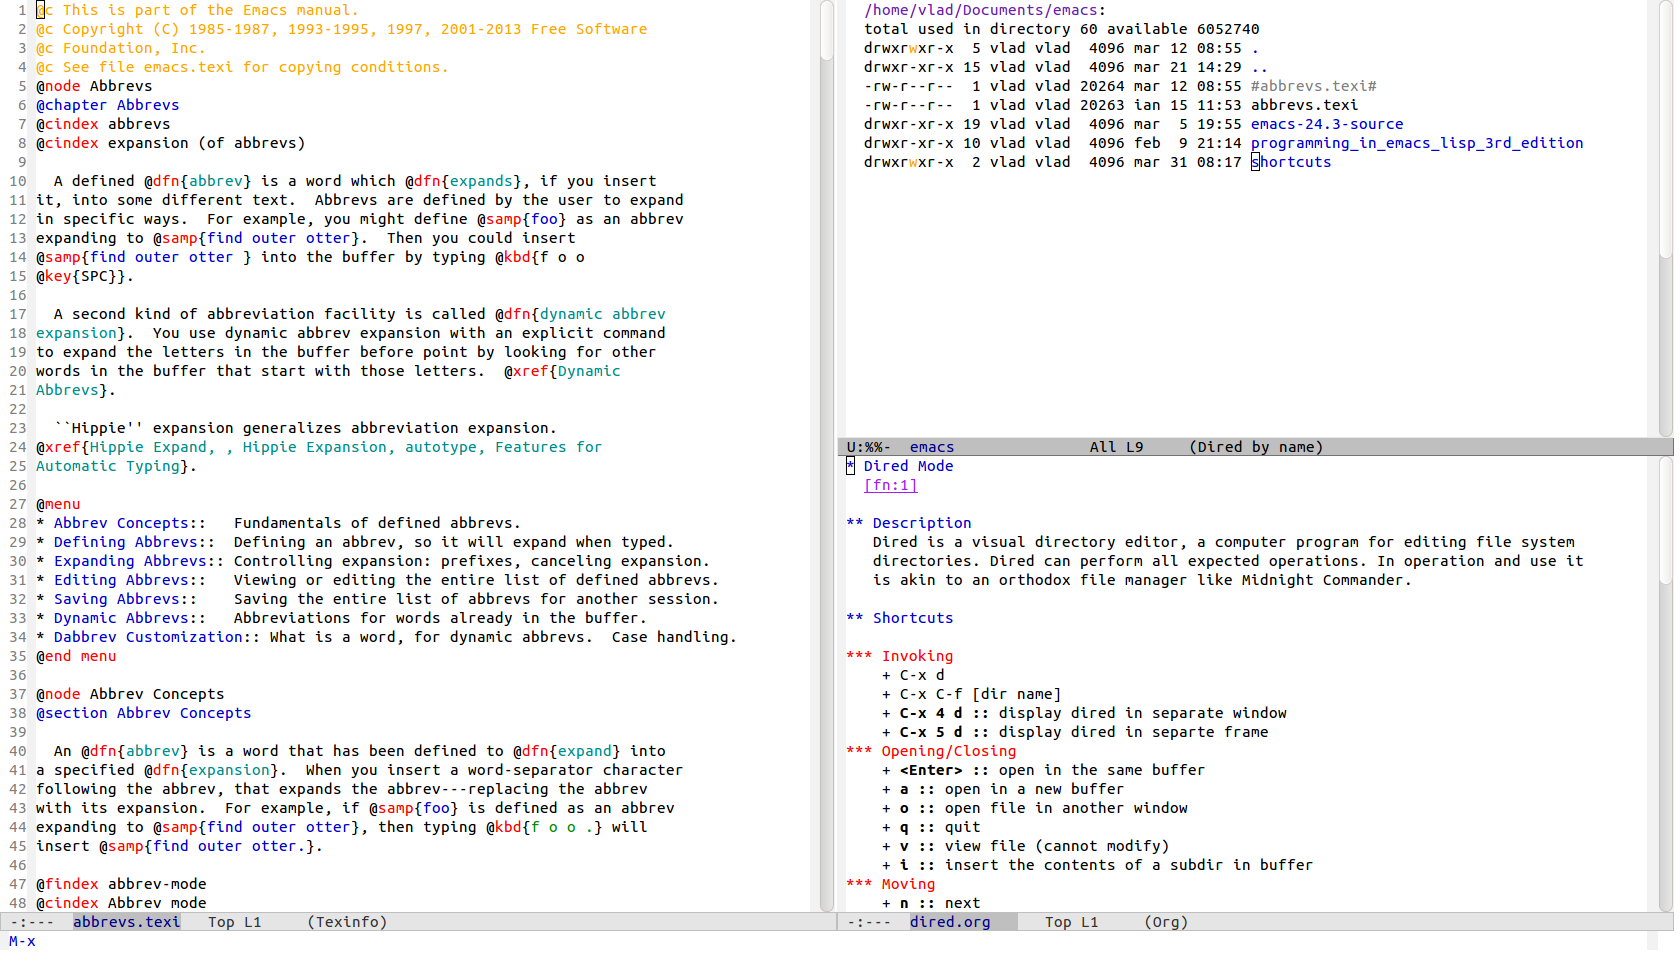Image resolution: width=1680 pixels, height=963 pixels.
Task: Click the @end menu line
Action: coord(76,656)
